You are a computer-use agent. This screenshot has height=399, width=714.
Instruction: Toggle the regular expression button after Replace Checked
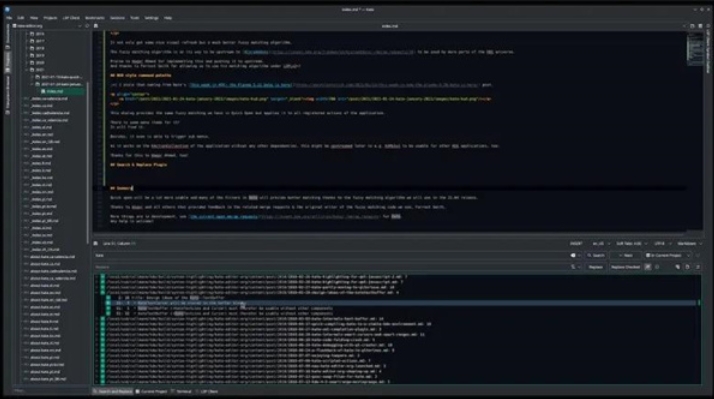tap(648, 267)
